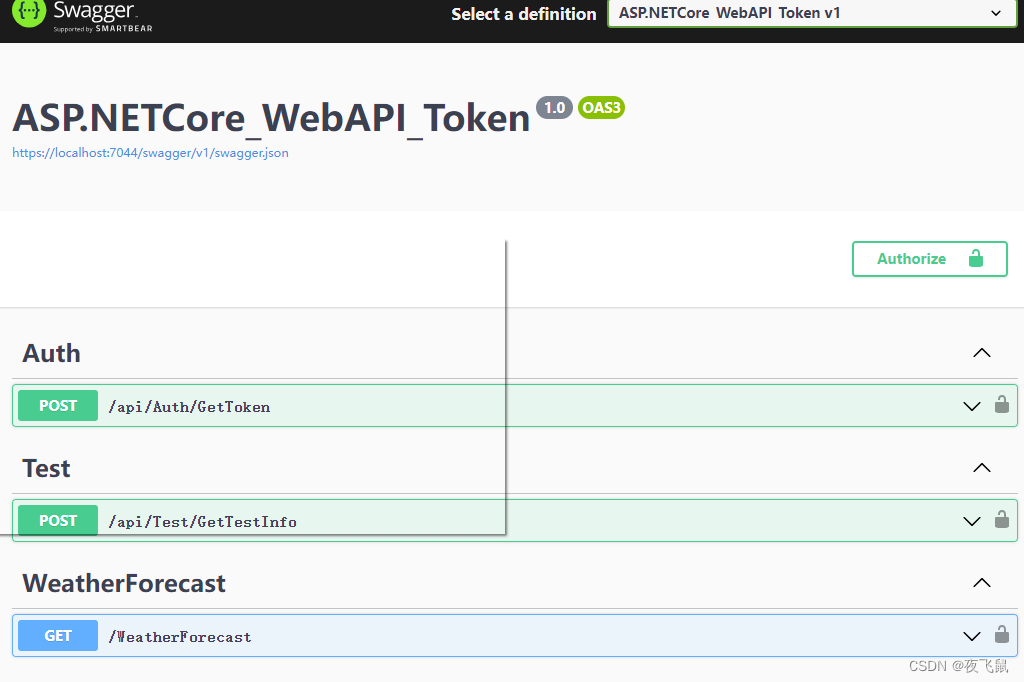
Task: Click lock icon on WeatherForecast GET row
Action: [x=1001, y=635]
